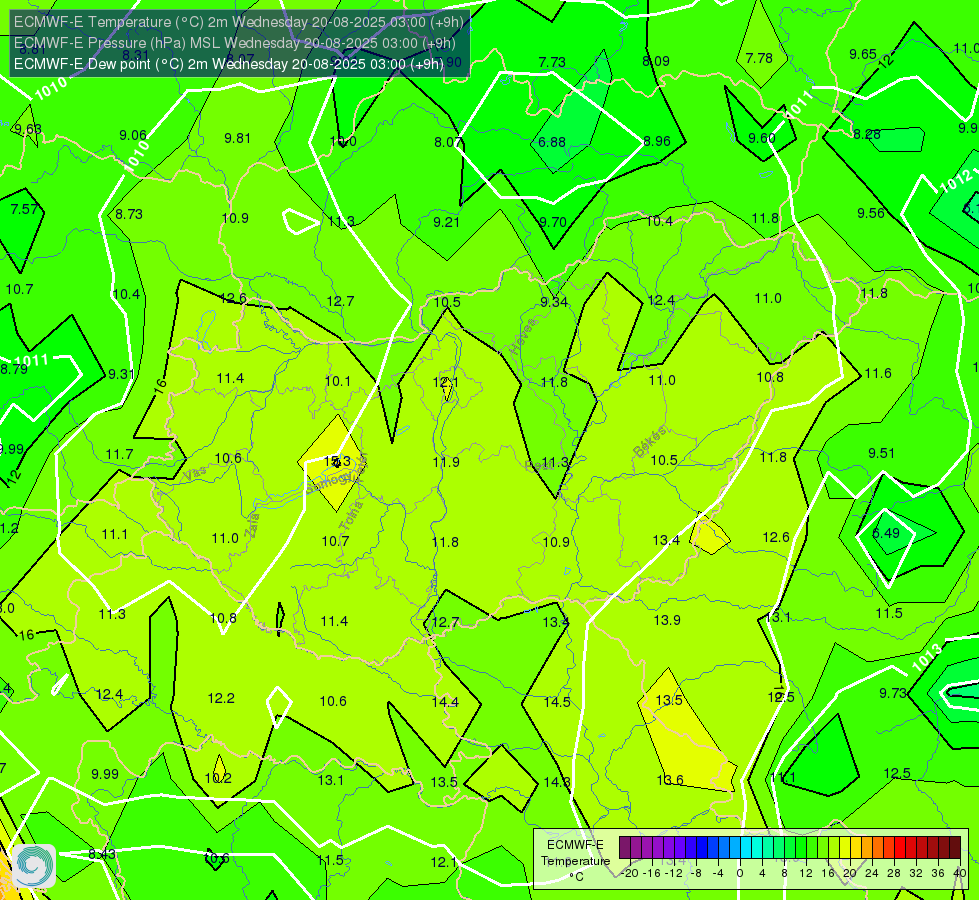Click the 11.7 value on the map
This screenshot has width=979, height=900.
click(119, 454)
